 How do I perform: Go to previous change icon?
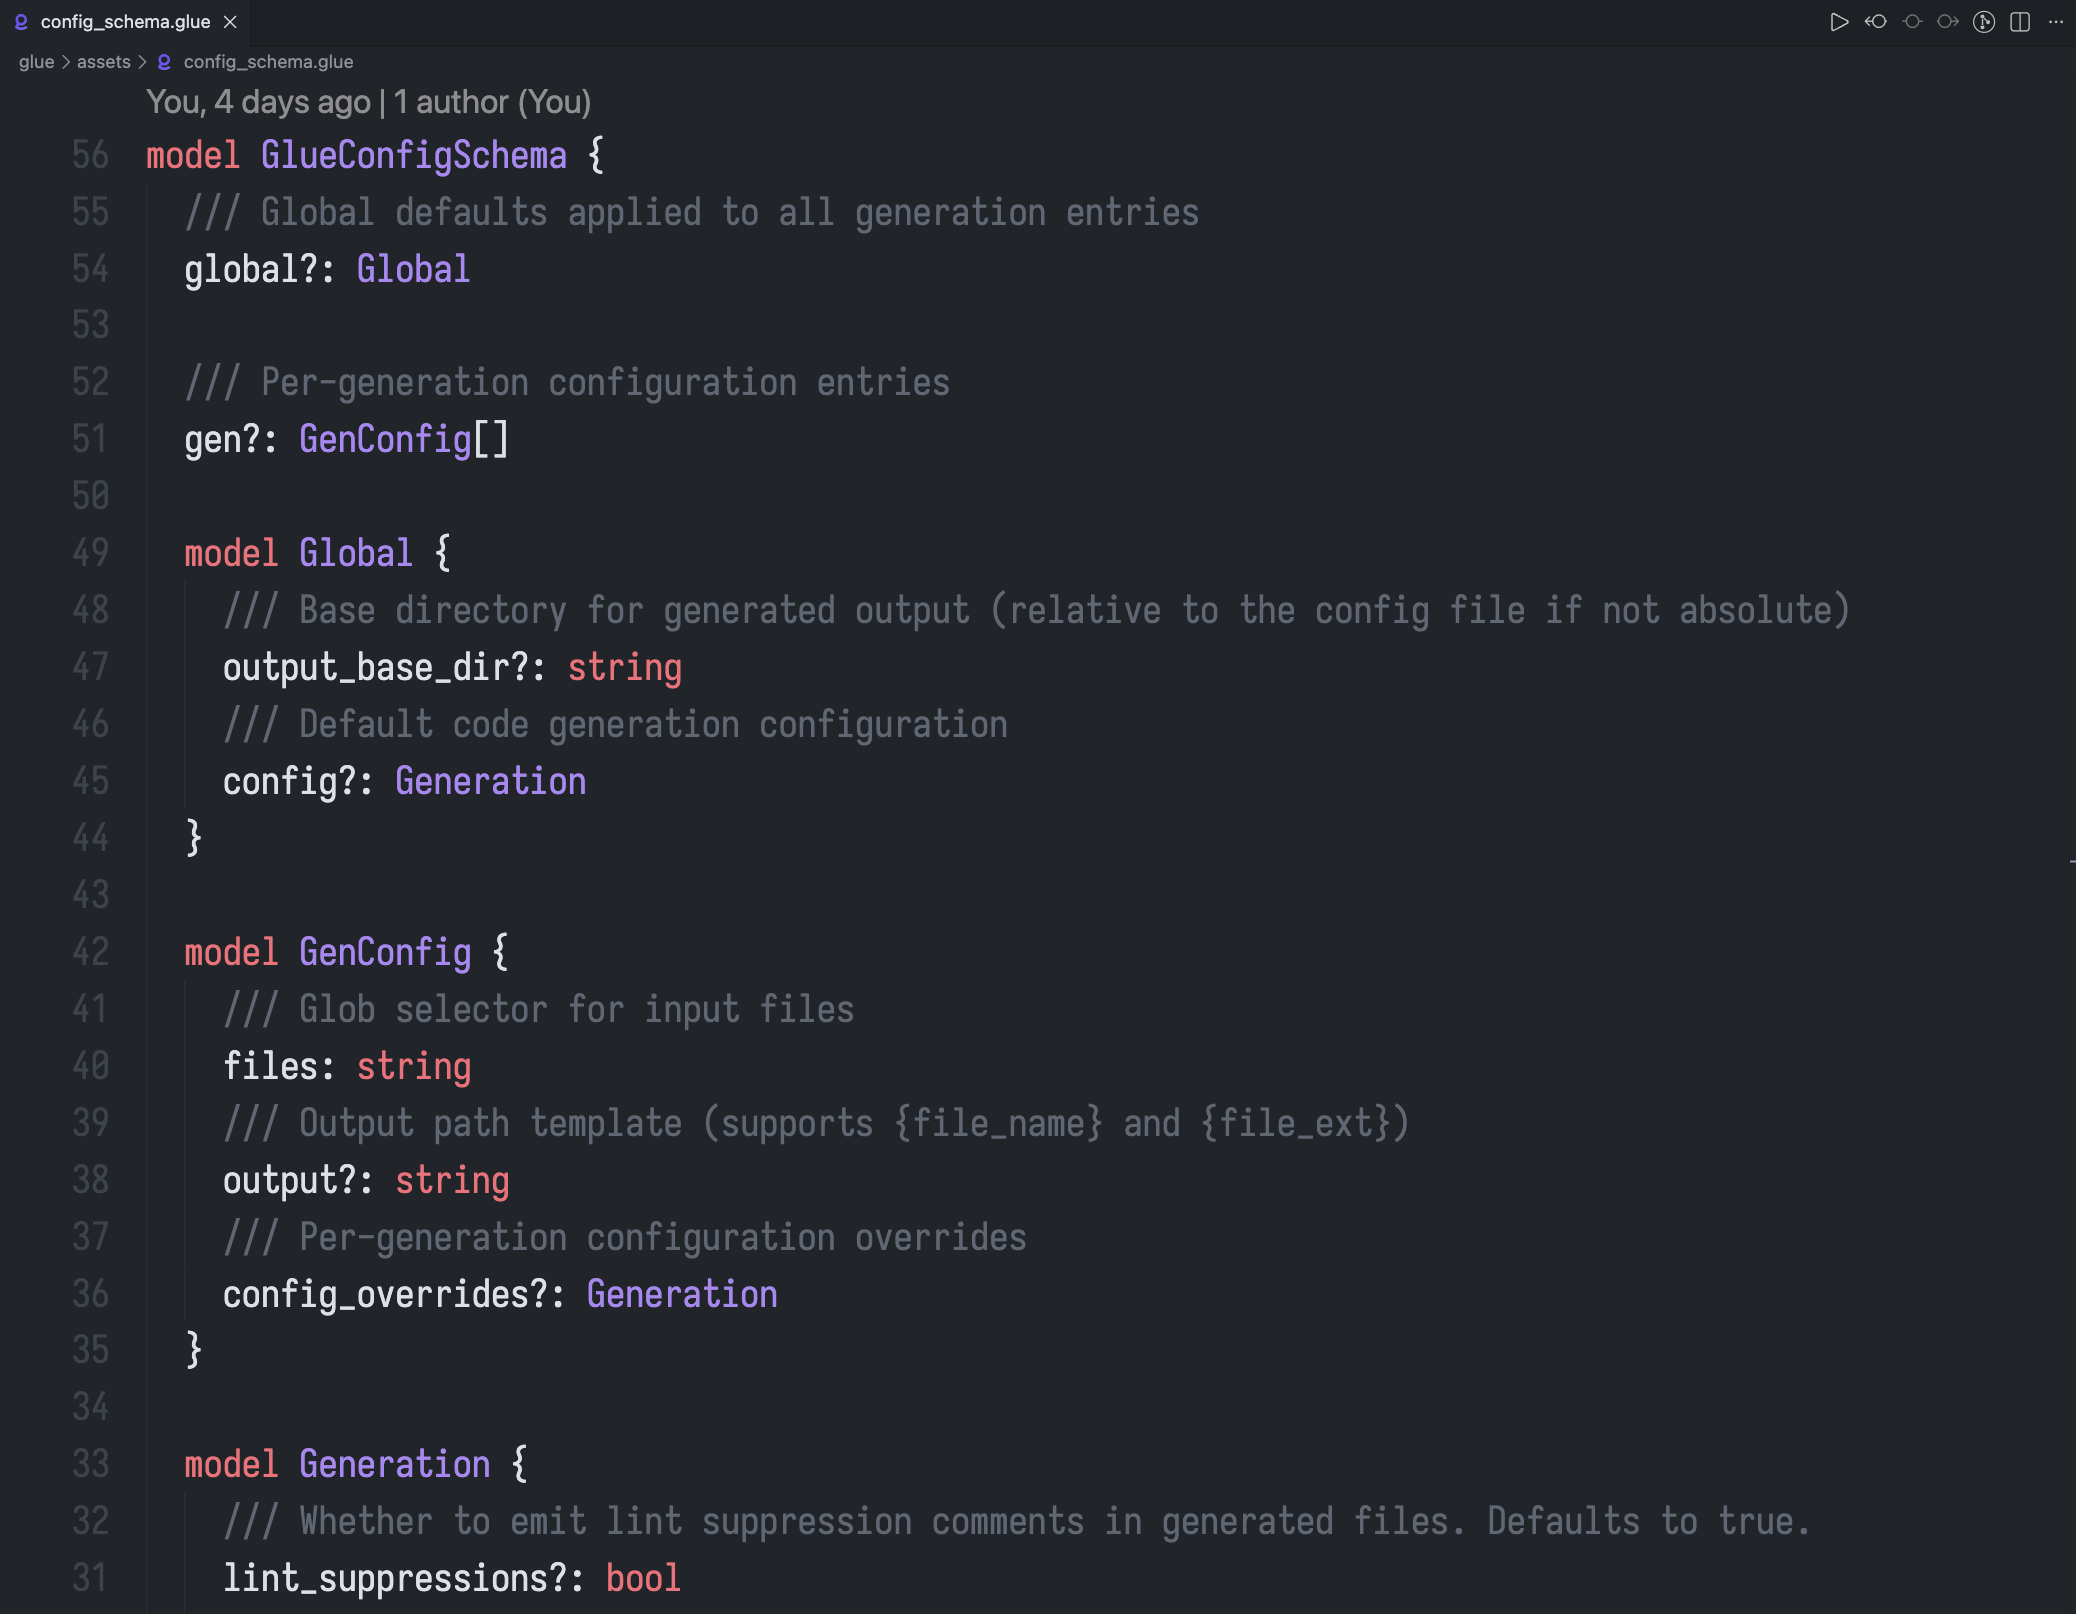(x=1875, y=22)
